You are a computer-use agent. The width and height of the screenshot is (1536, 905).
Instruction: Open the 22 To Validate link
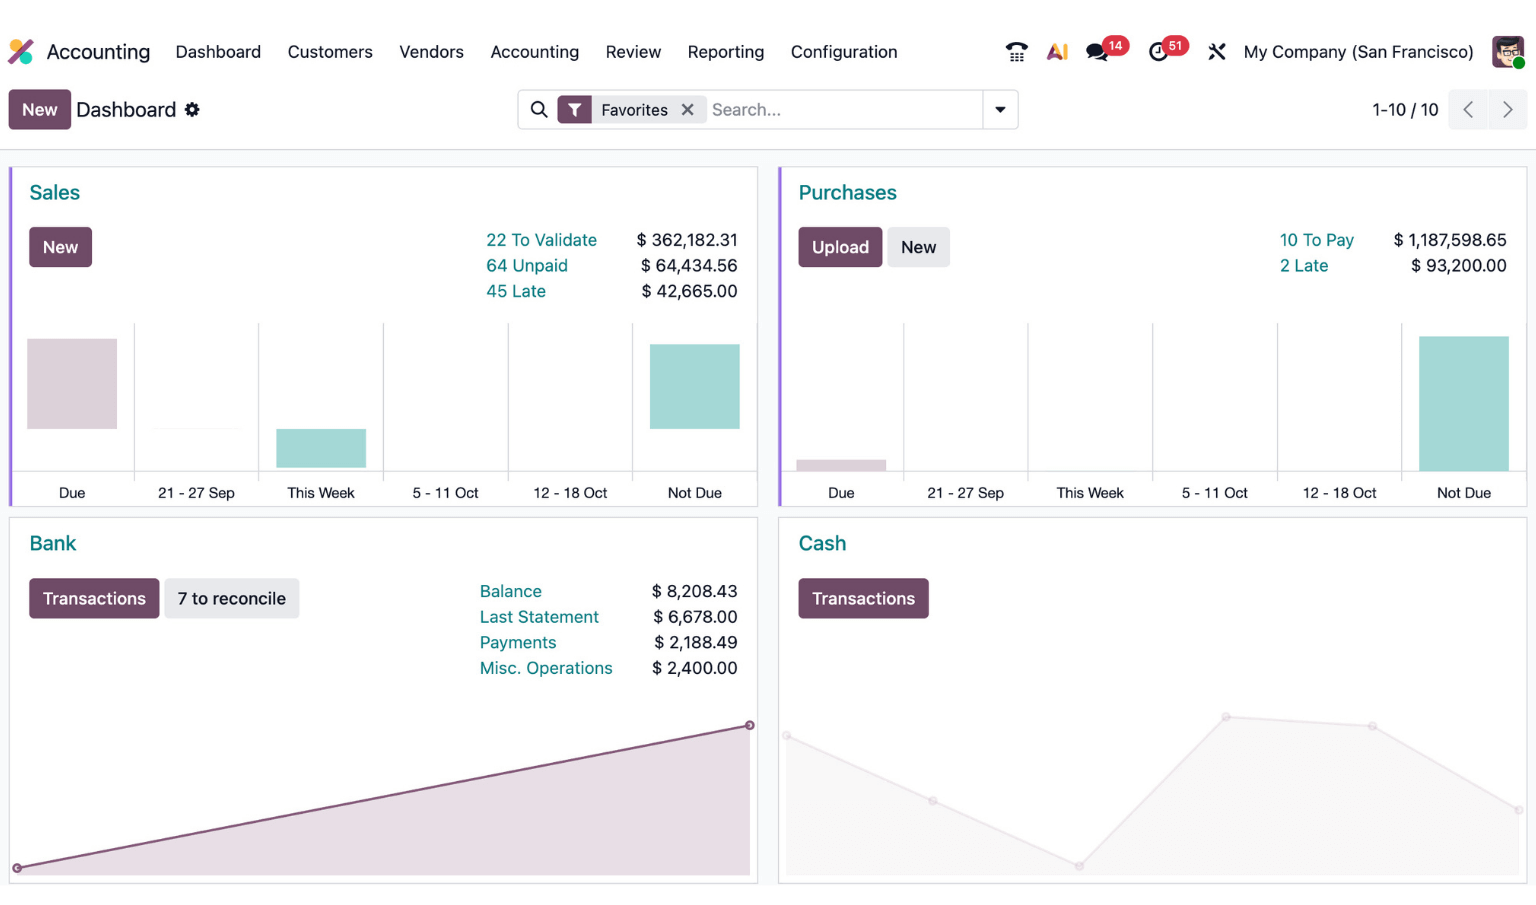pyautogui.click(x=541, y=240)
